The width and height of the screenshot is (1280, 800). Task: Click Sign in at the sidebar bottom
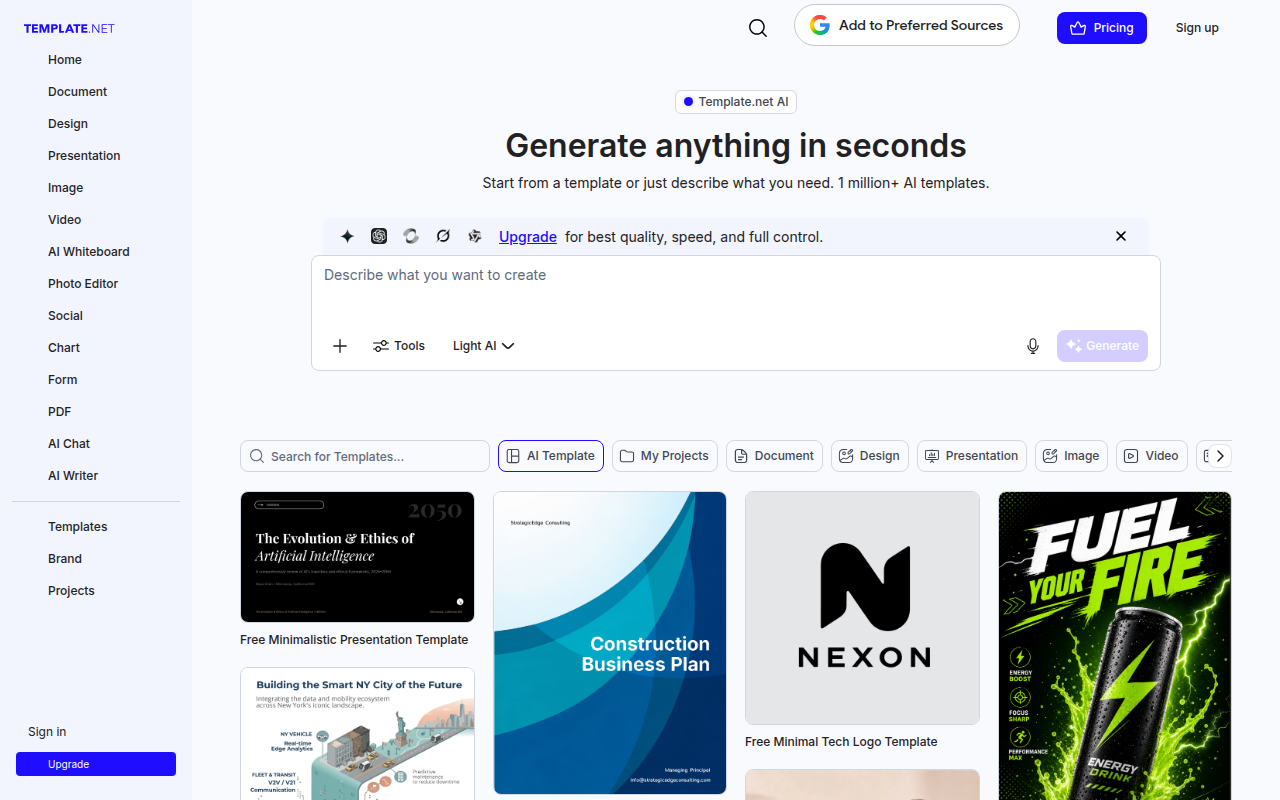pos(47,732)
